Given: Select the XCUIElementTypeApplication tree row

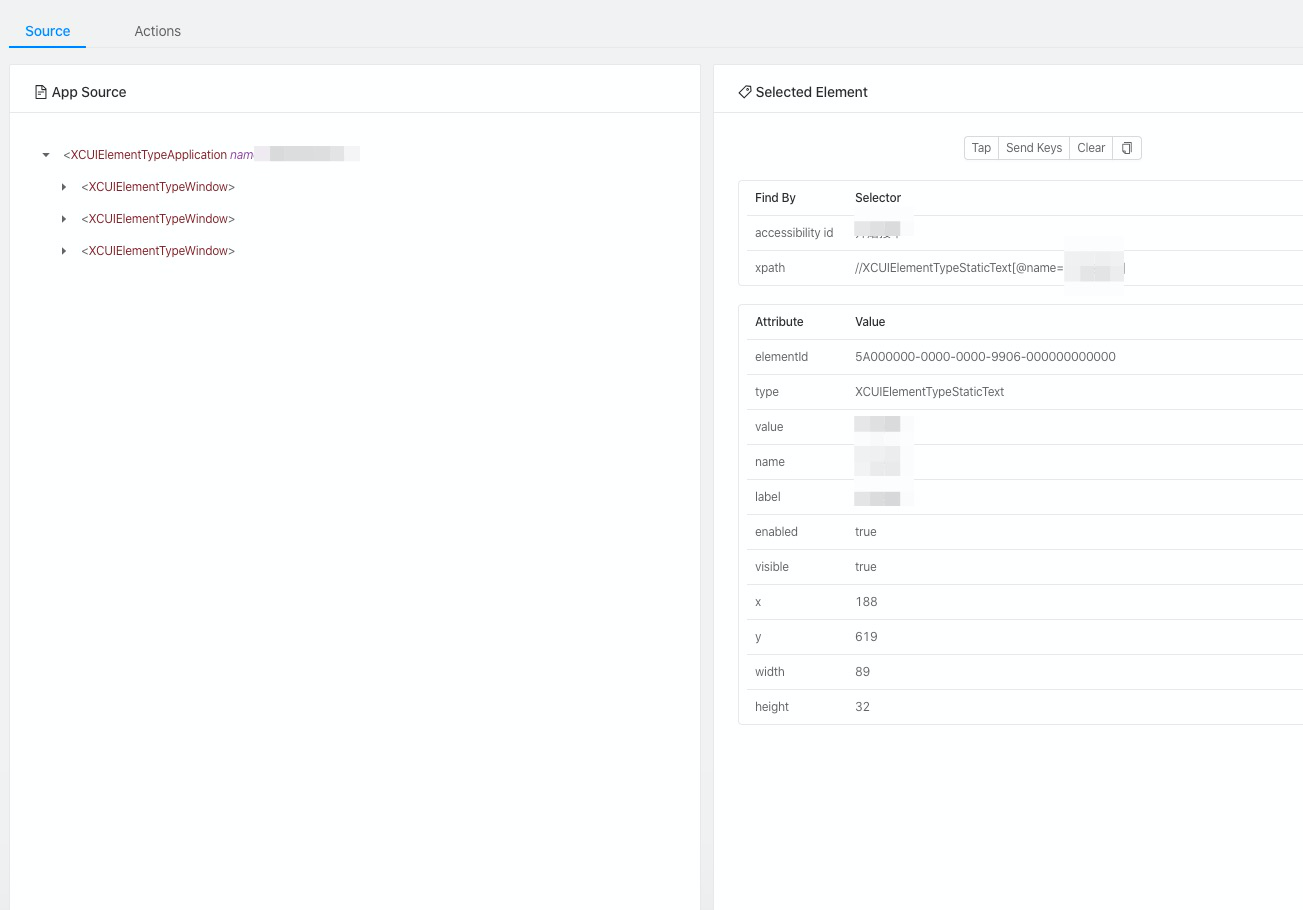Looking at the screenshot, I should pyautogui.click(x=211, y=155).
